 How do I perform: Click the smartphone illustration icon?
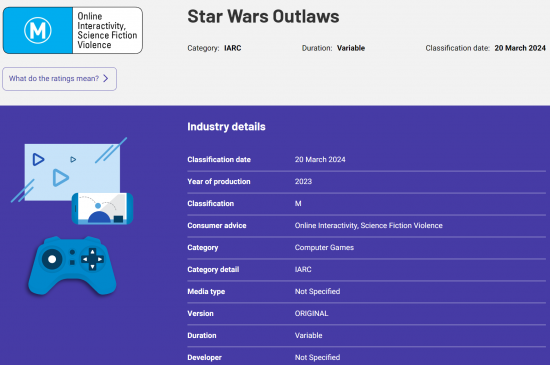(x=102, y=209)
